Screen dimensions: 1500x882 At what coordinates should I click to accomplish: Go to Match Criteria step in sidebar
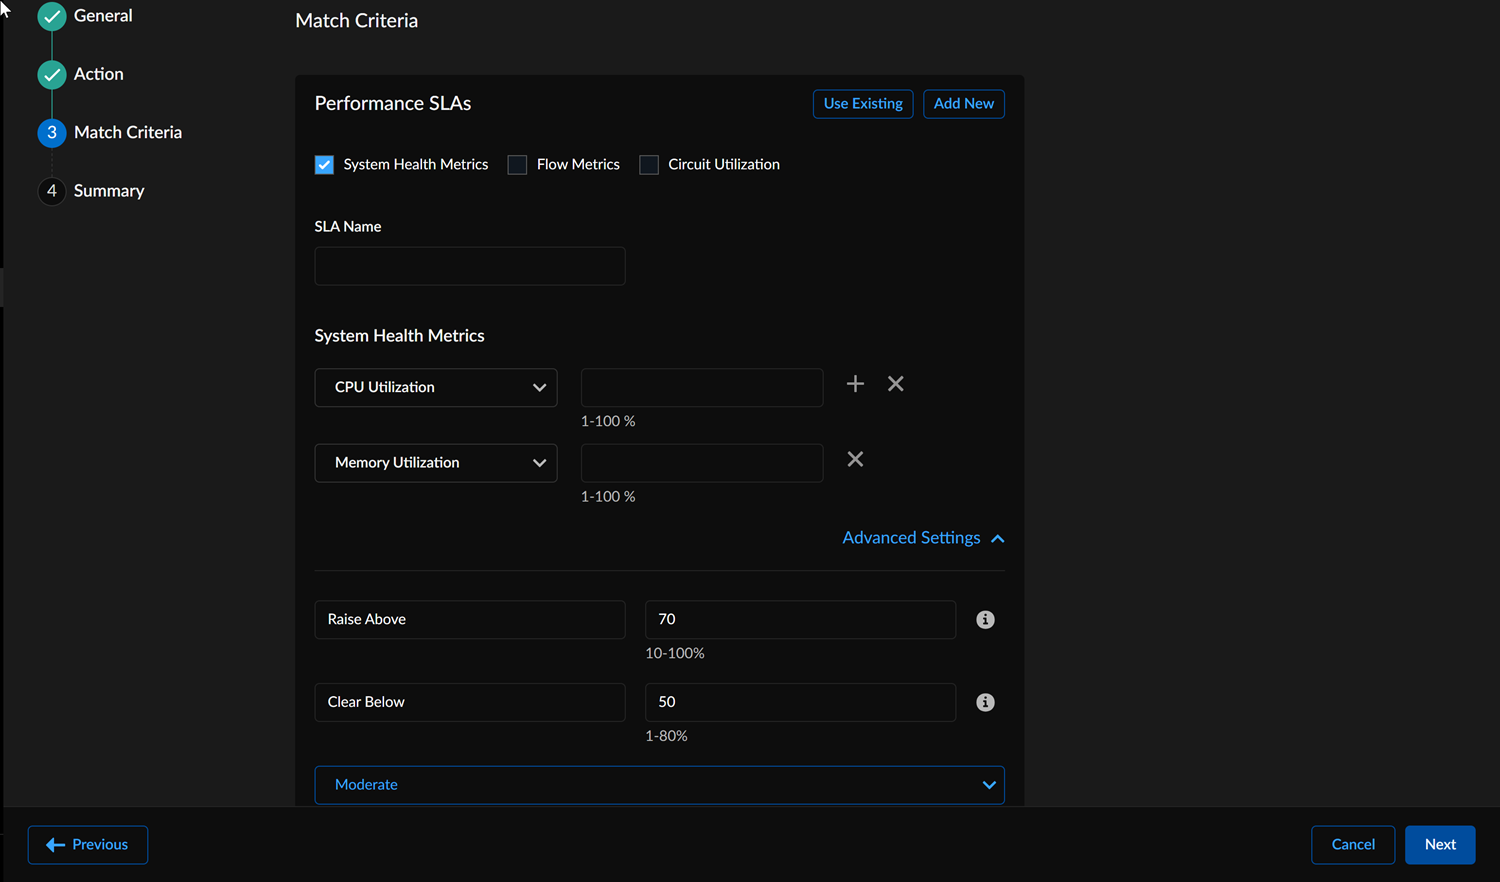coord(127,132)
